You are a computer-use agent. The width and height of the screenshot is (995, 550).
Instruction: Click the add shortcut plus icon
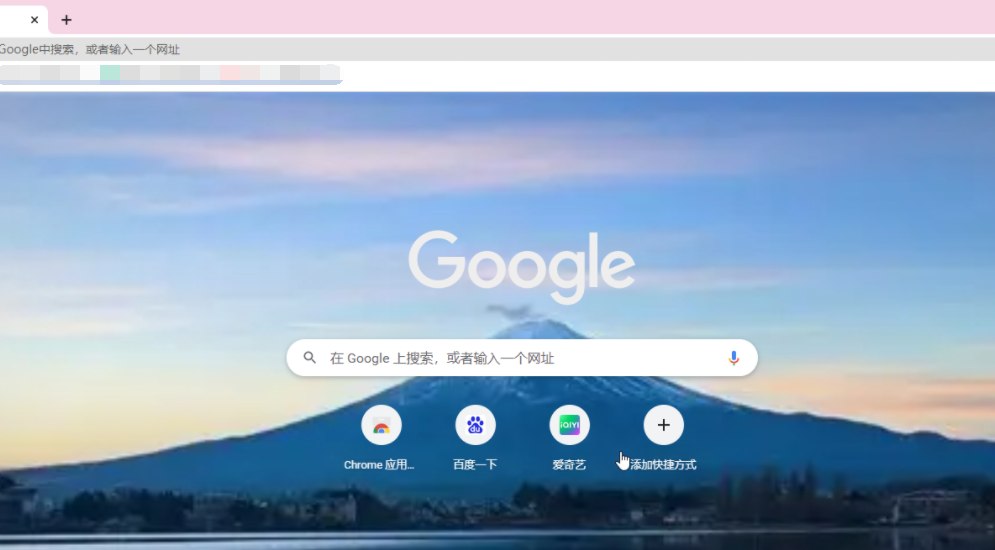click(x=663, y=425)
